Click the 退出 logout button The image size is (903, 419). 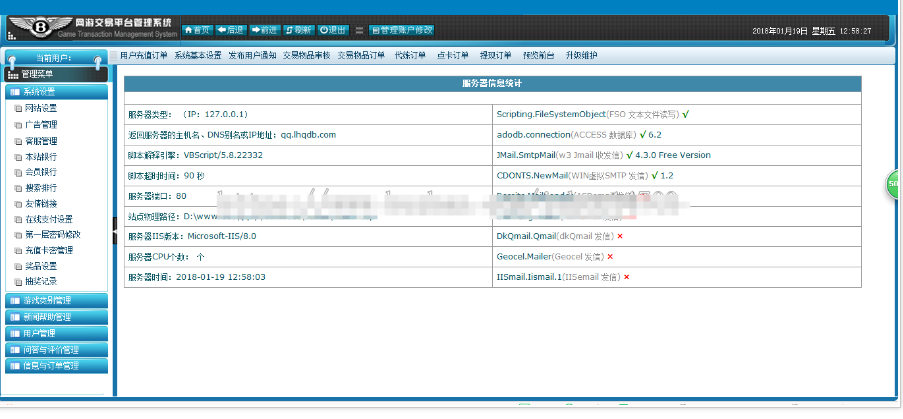pyautogui.click(x=331, y=30)
